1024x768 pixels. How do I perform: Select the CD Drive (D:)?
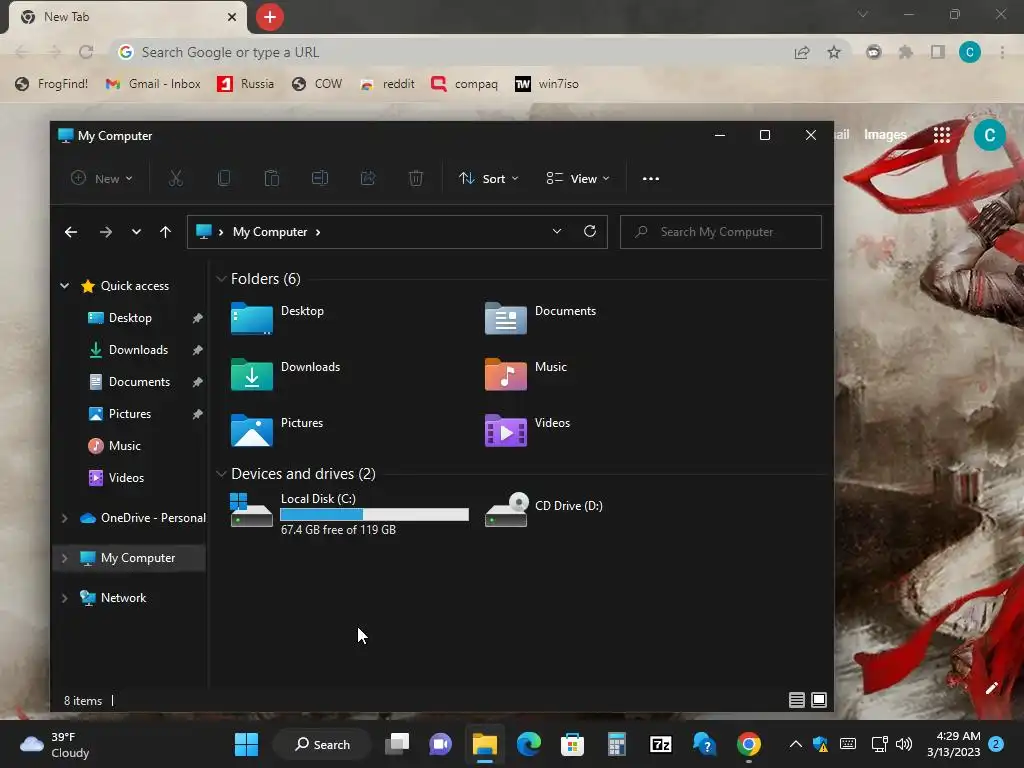point(544,510)
